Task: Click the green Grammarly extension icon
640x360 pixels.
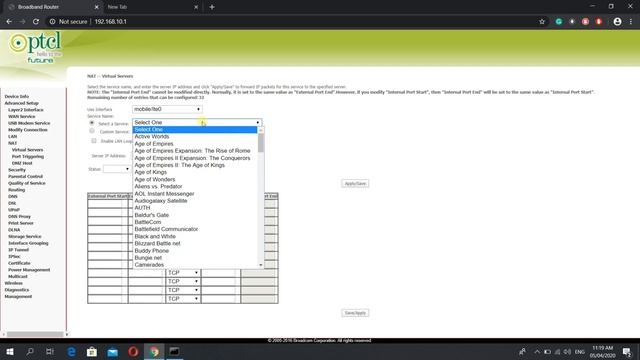Action: [x=559, y=22]
